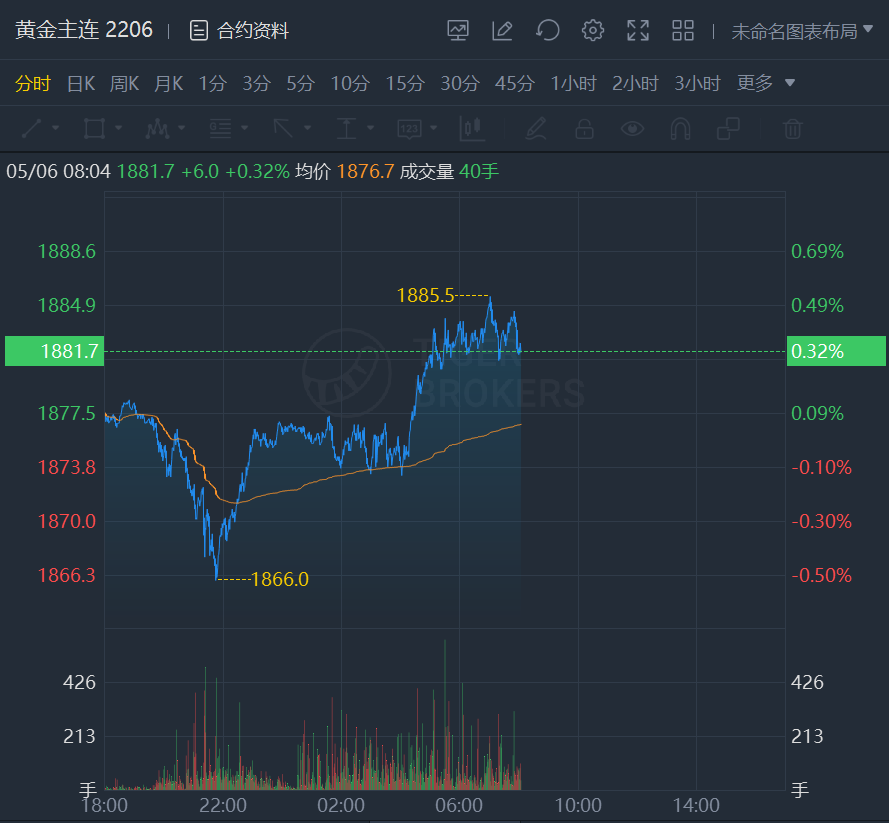The image size is (889, 823).
Task: Expand the line drawing tool dropdown arrow
Action: tap(56, 129)
